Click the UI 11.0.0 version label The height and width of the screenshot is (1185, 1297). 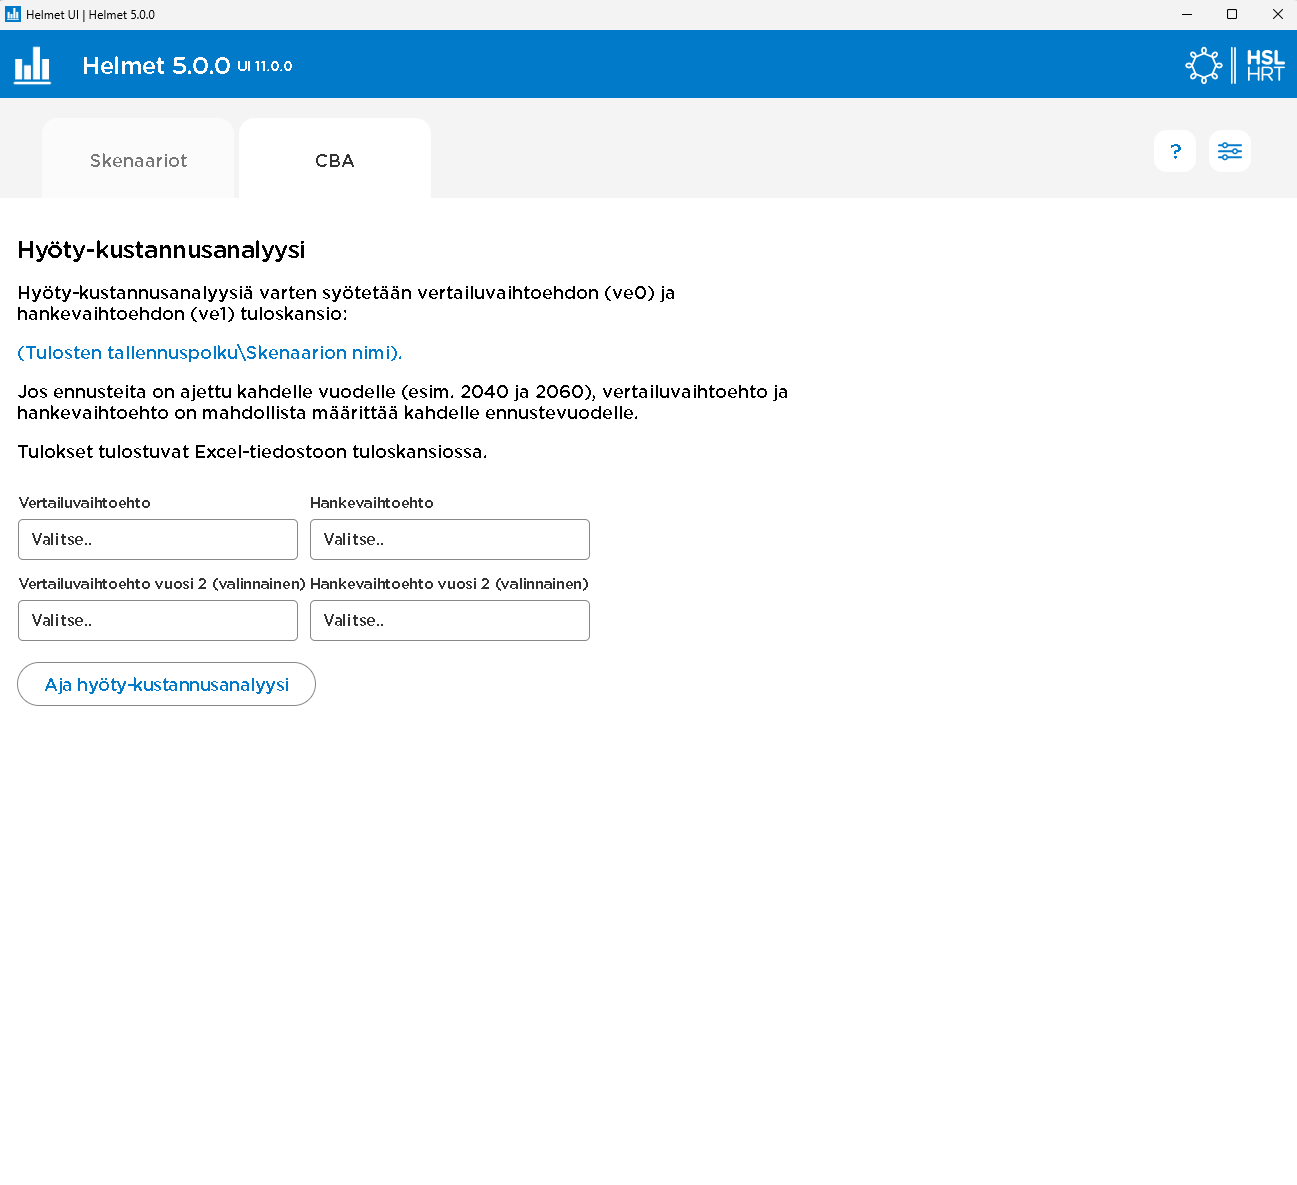pyautogui.click(x=265, y=67)
